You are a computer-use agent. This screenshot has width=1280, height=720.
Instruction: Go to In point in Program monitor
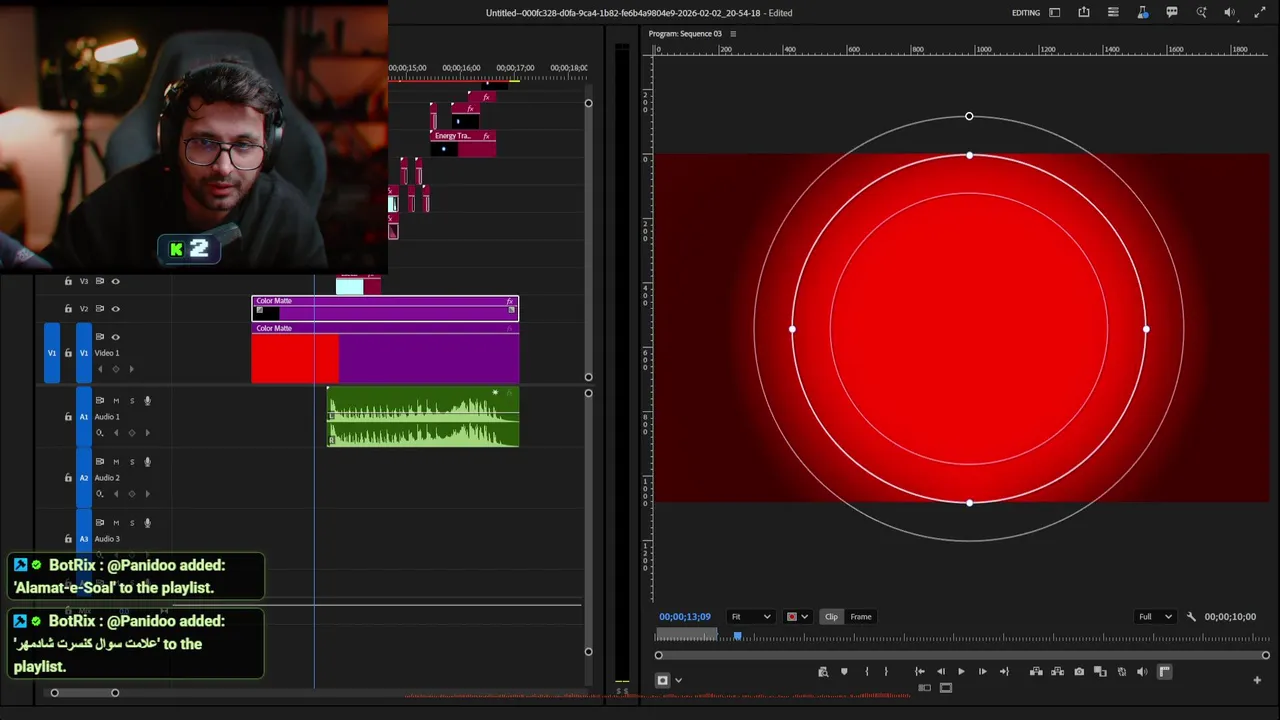point(919,672)
